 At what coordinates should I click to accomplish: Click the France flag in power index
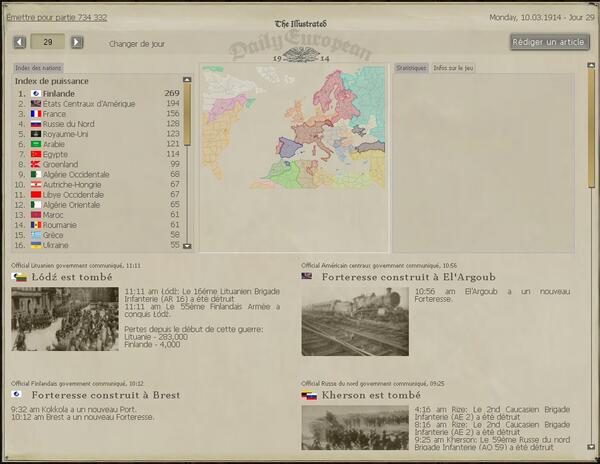36,114
